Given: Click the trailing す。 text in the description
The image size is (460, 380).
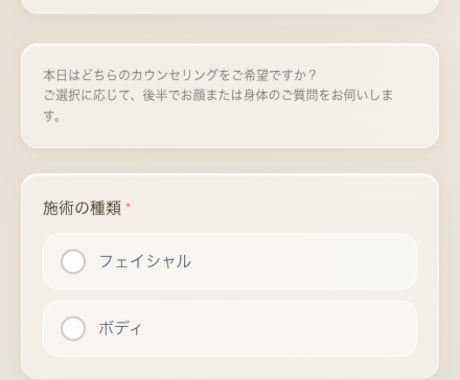Looking at the screenshot, I should point(52,116).
